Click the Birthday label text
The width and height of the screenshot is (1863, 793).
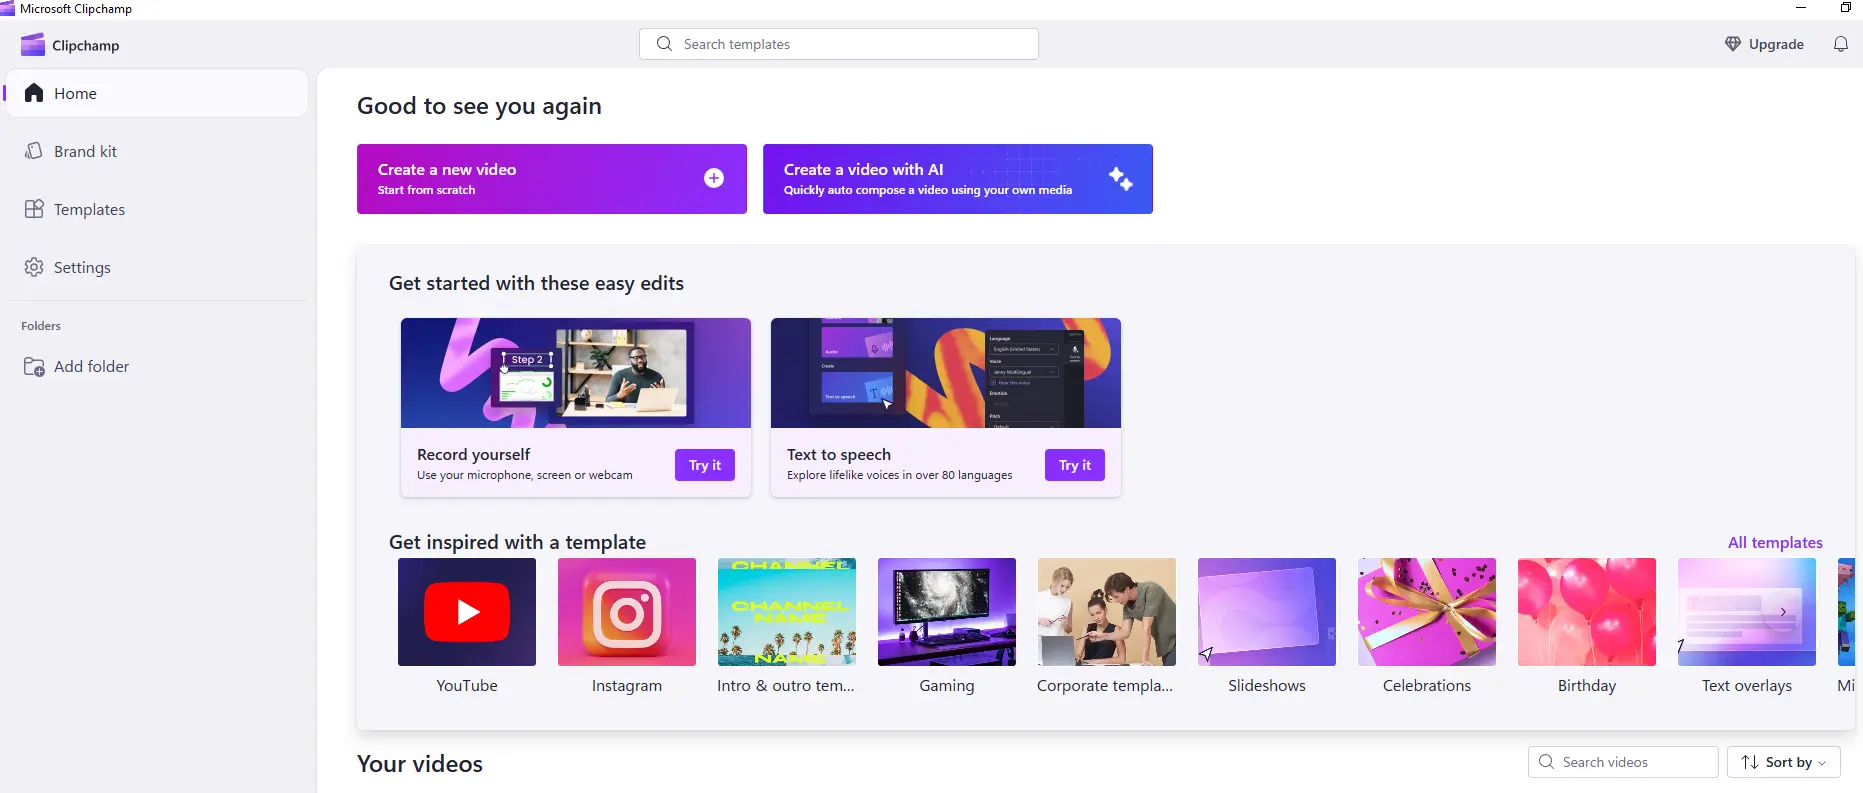[1587, 685]
